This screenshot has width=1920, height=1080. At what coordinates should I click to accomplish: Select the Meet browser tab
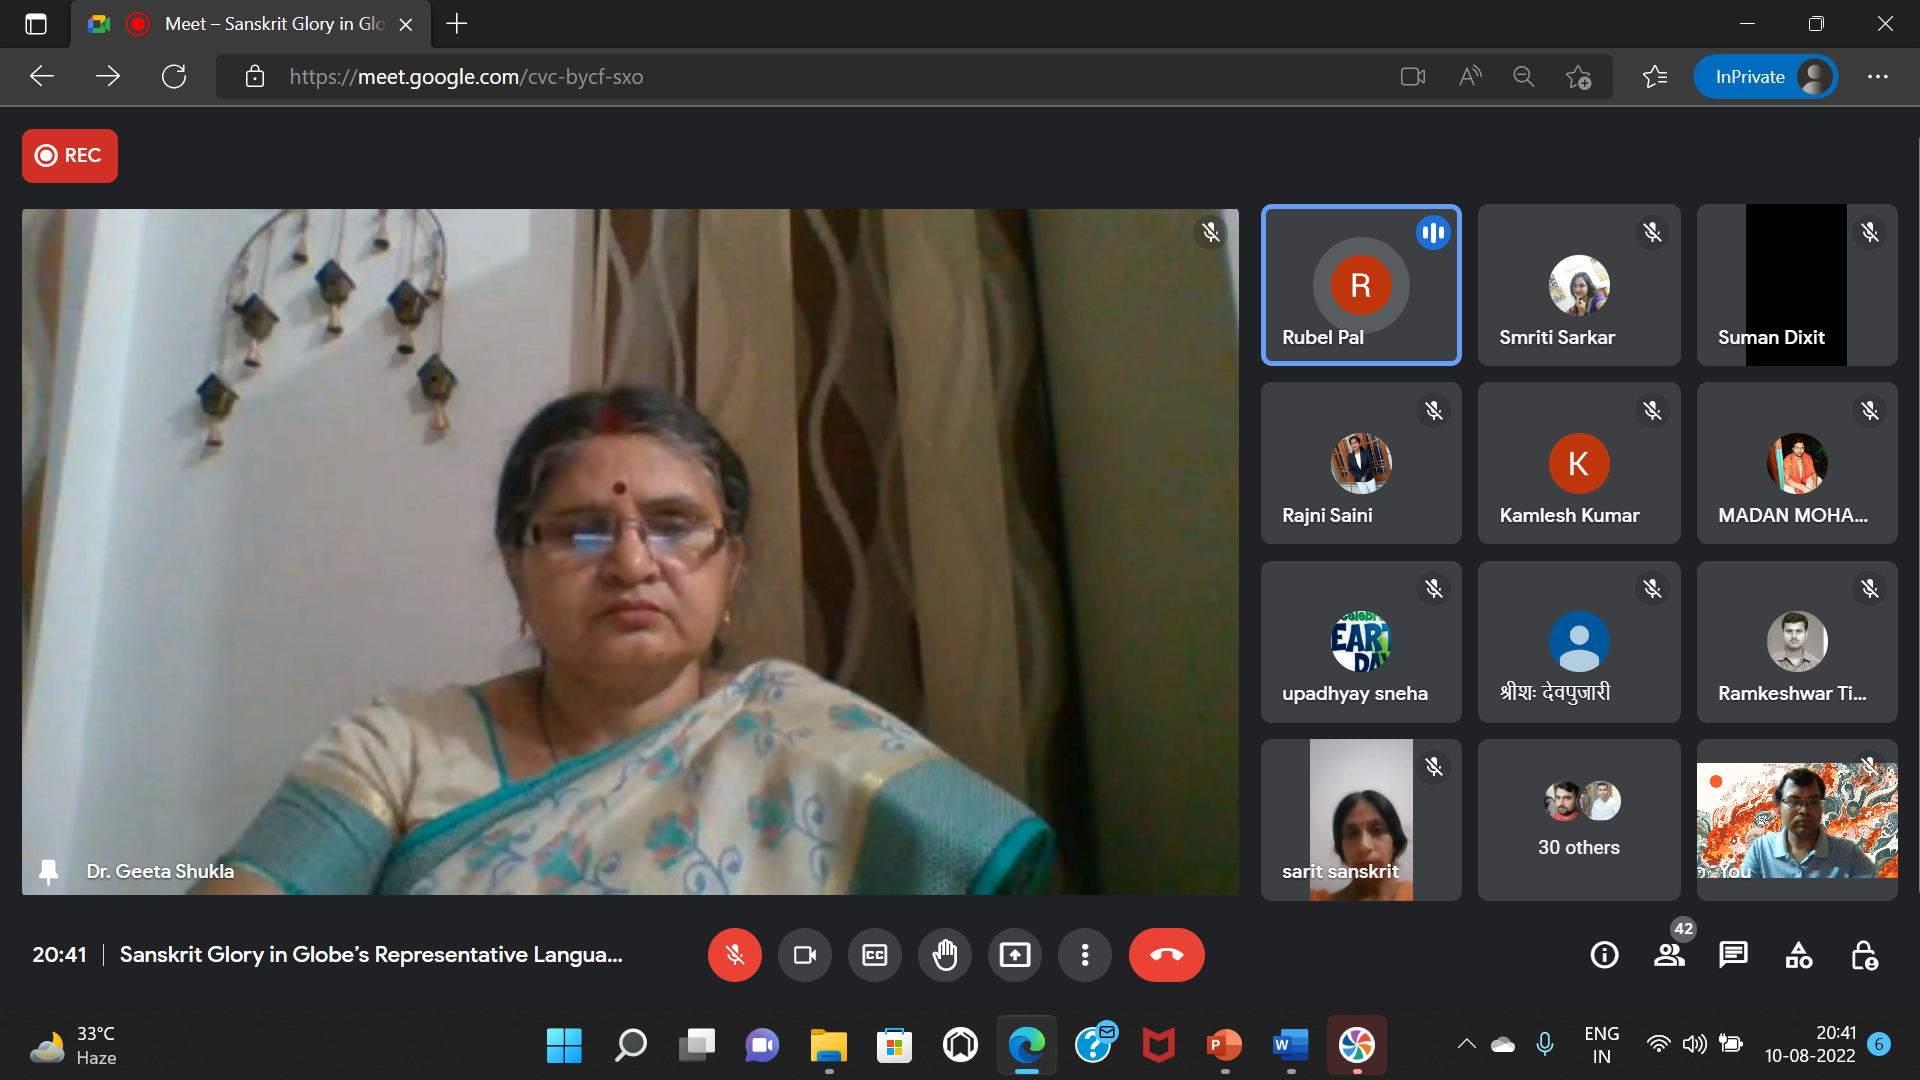(x=260, y=24)
